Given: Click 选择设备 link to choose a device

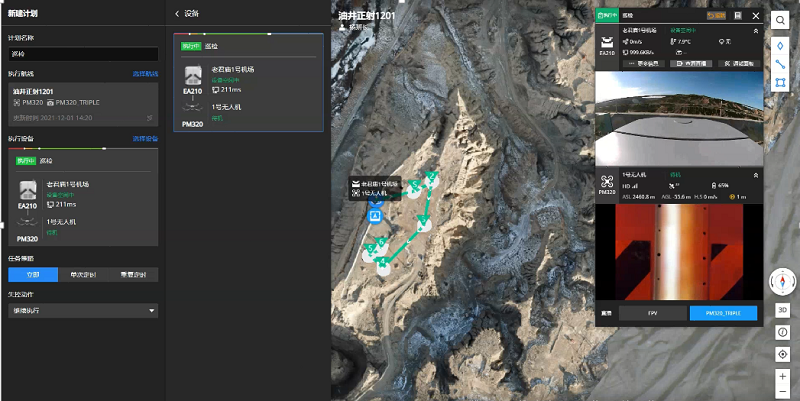Looking at the screenshot, I should click(145, 138).
